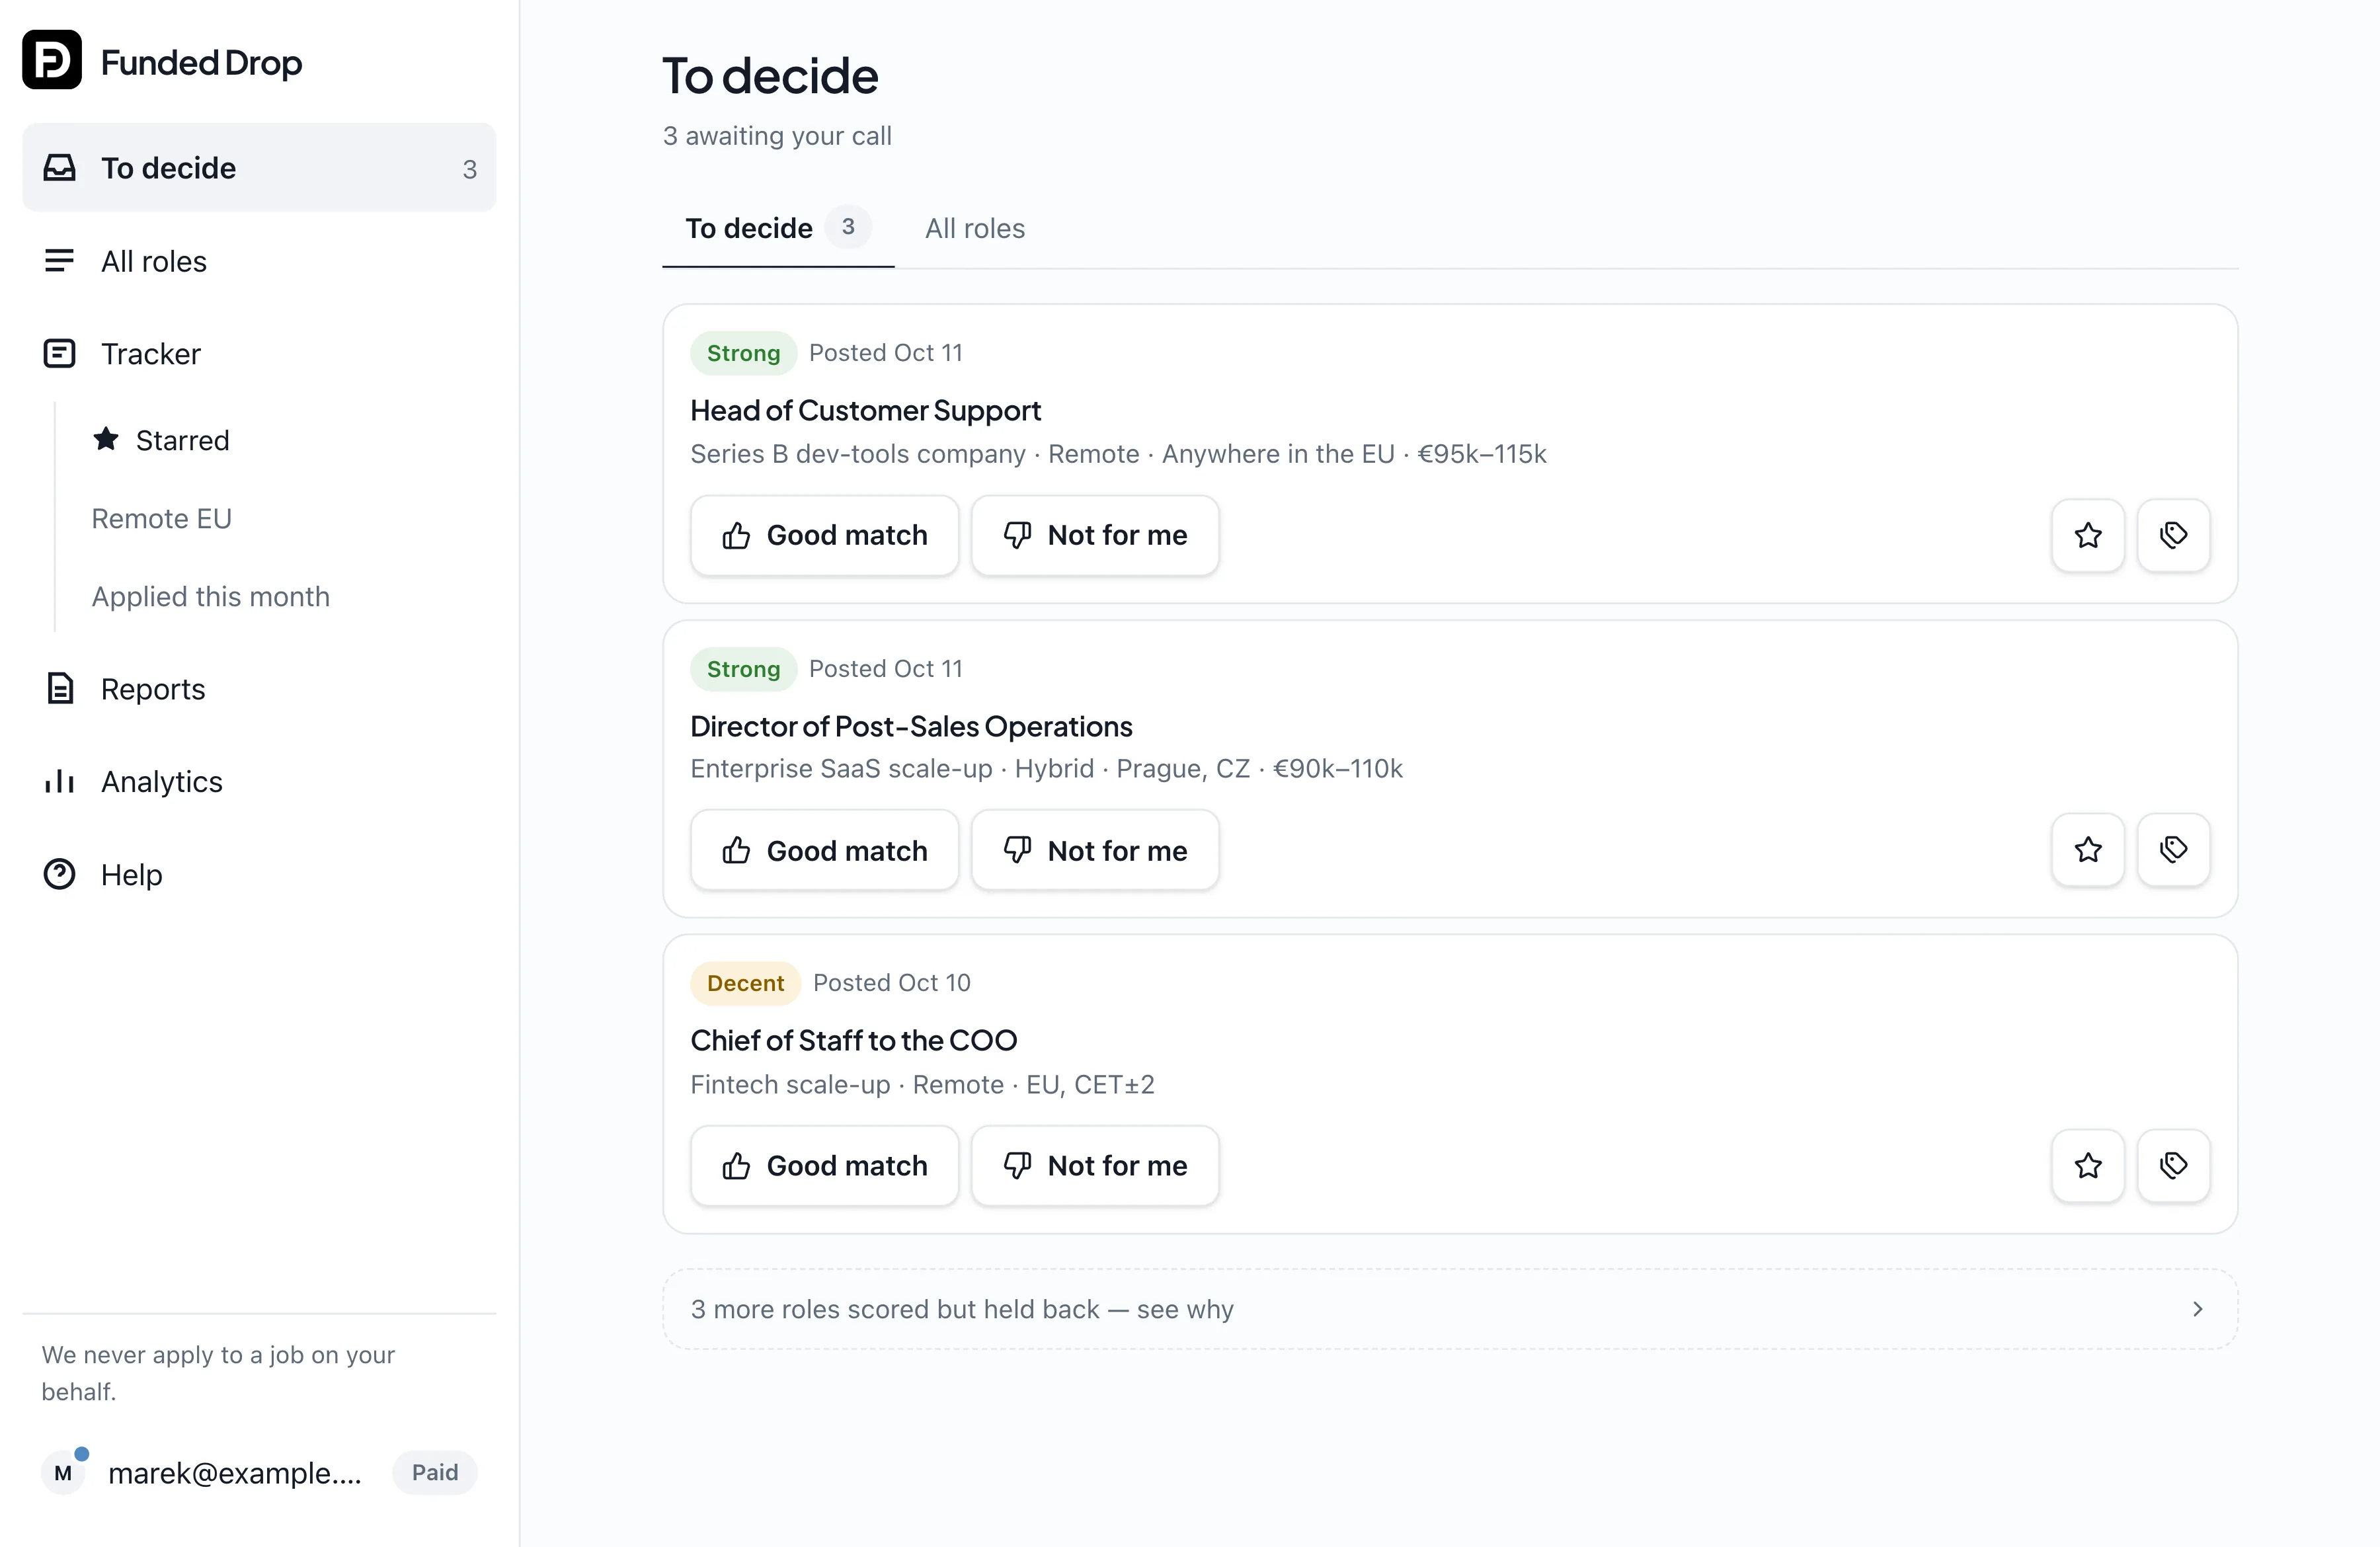Image resolution: width=2380 pixels, height=1547 pixels.
Task: Tag the Director of Post-Sales Operations role
Action: (2173, 850)
